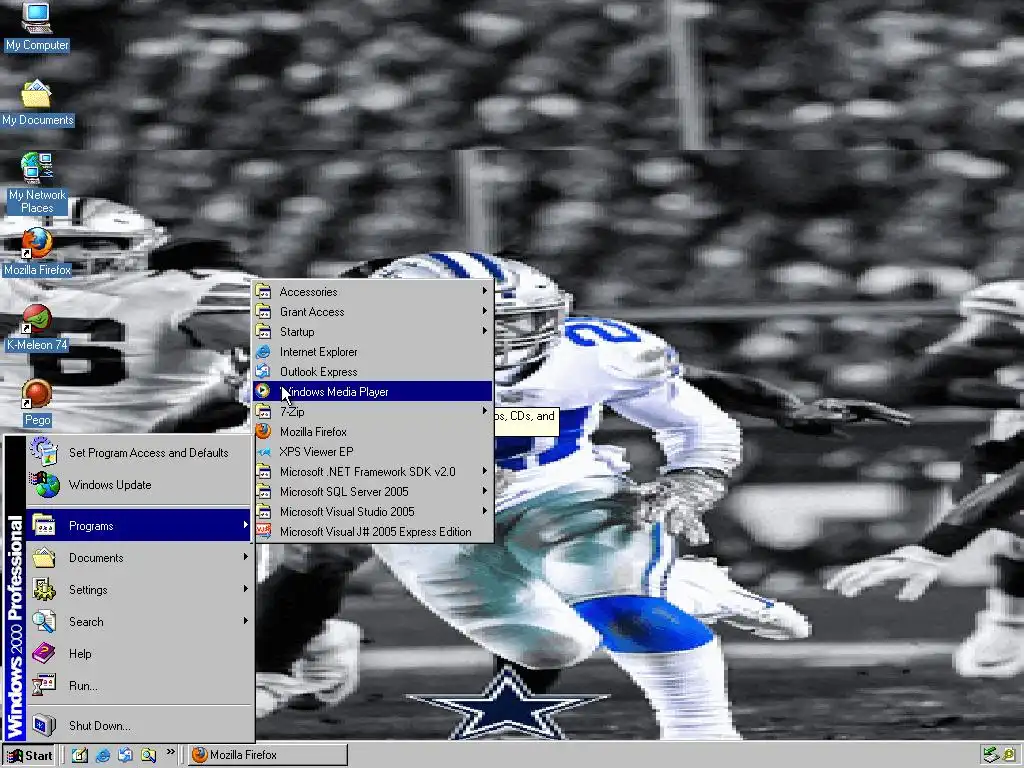
Task: Click green-arrow hardware tray icon
Action: coord(991,755)
